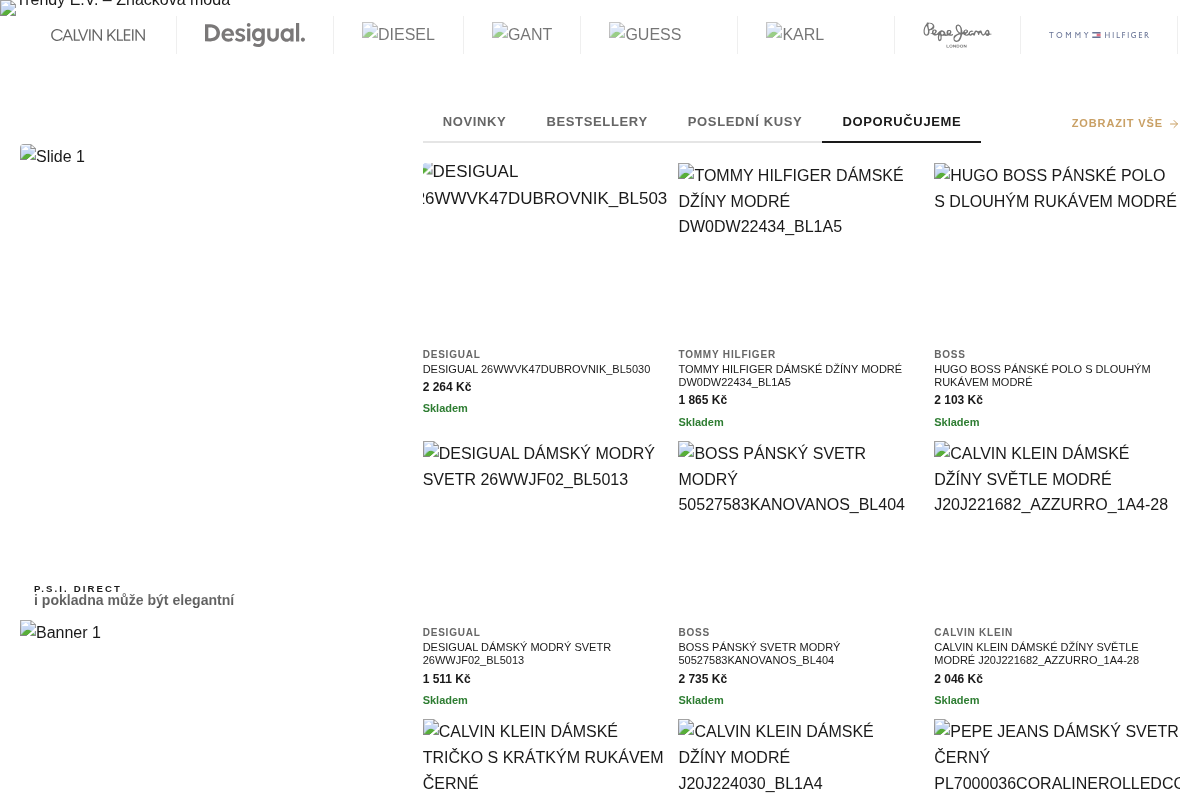
Task: Open Tommy Hilfiger dámské džíny modré title link
Action: click(x=790, y=375)
